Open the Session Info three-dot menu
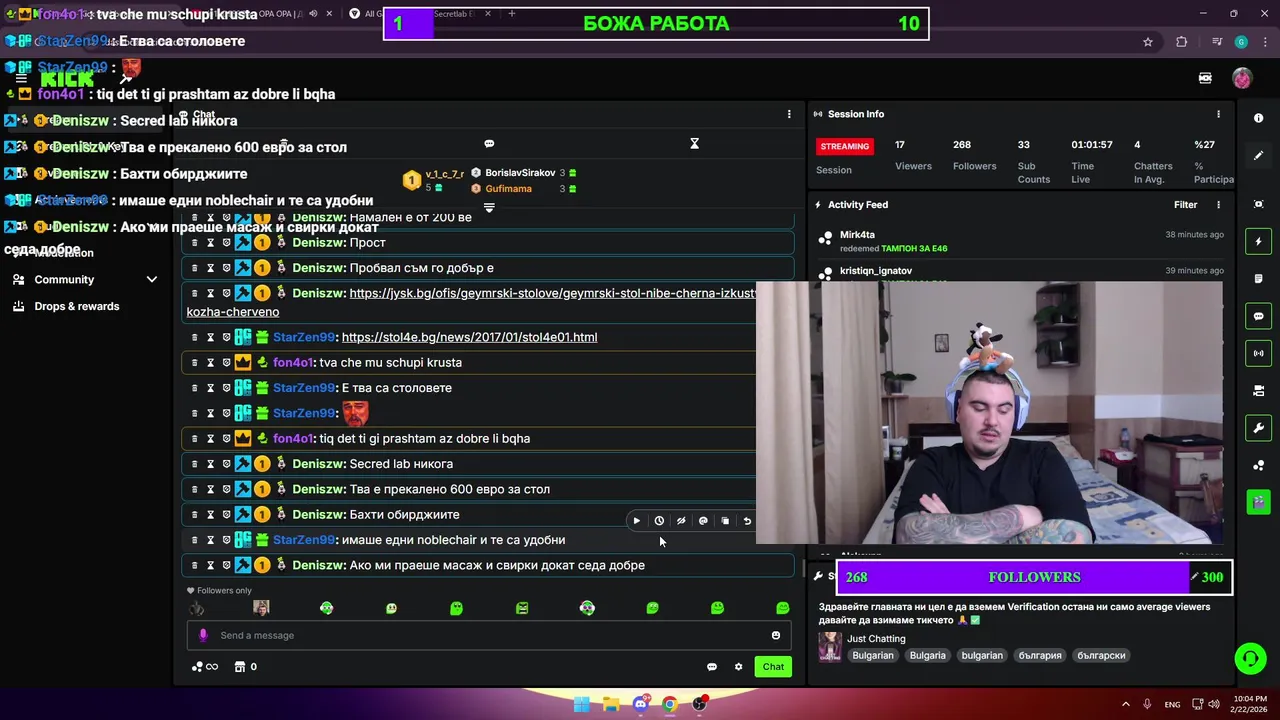This screenshot has height=720, width=1280. (x=1218, y=114)
